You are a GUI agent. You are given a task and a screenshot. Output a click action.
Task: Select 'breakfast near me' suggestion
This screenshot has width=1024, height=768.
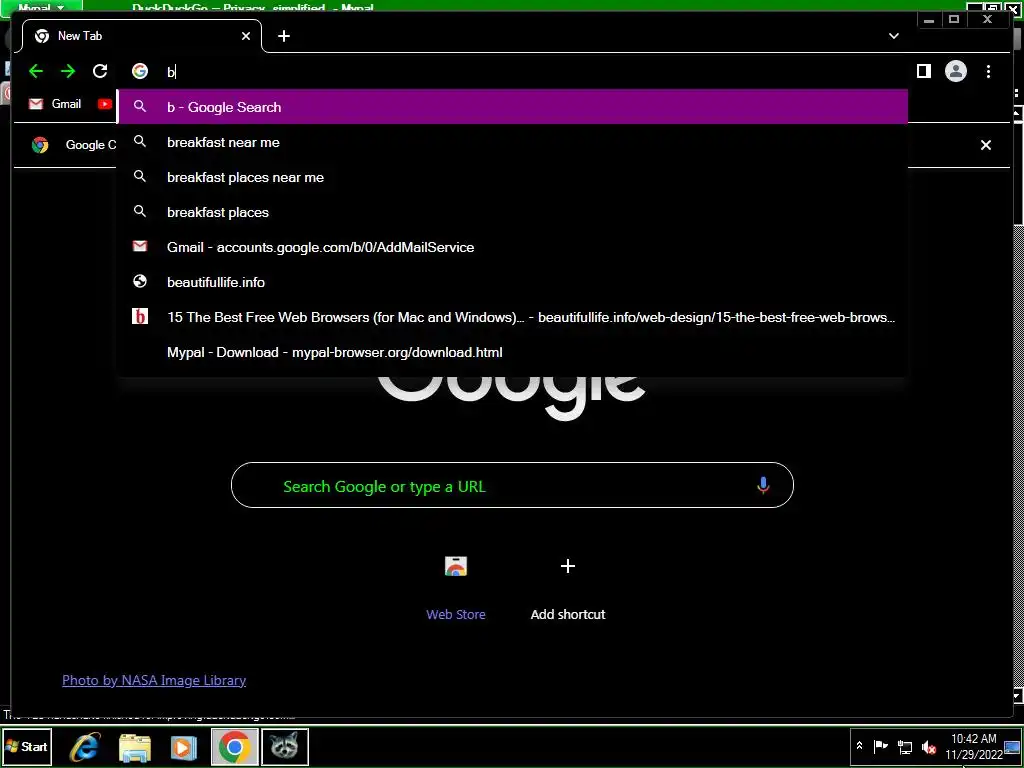pyautogui.click(x=513, y=142)
